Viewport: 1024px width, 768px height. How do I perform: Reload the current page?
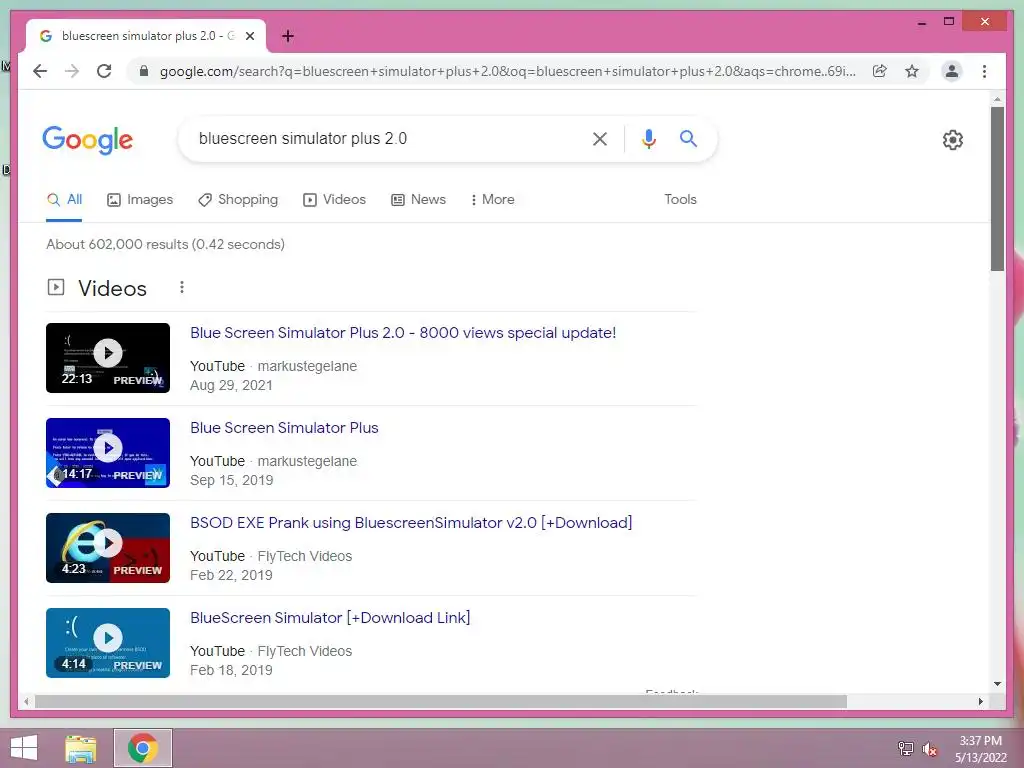coord(104,71)
